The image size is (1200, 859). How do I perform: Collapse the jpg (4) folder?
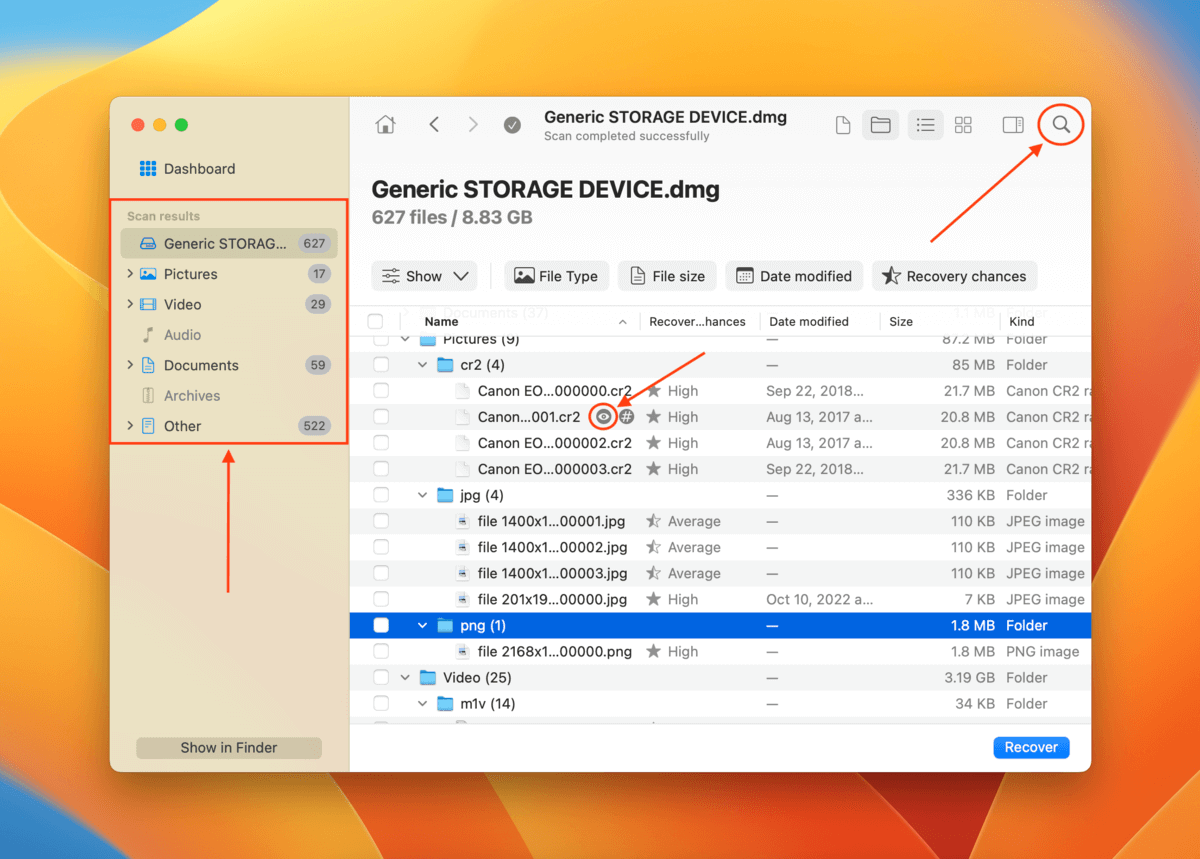tap(422, 495)
